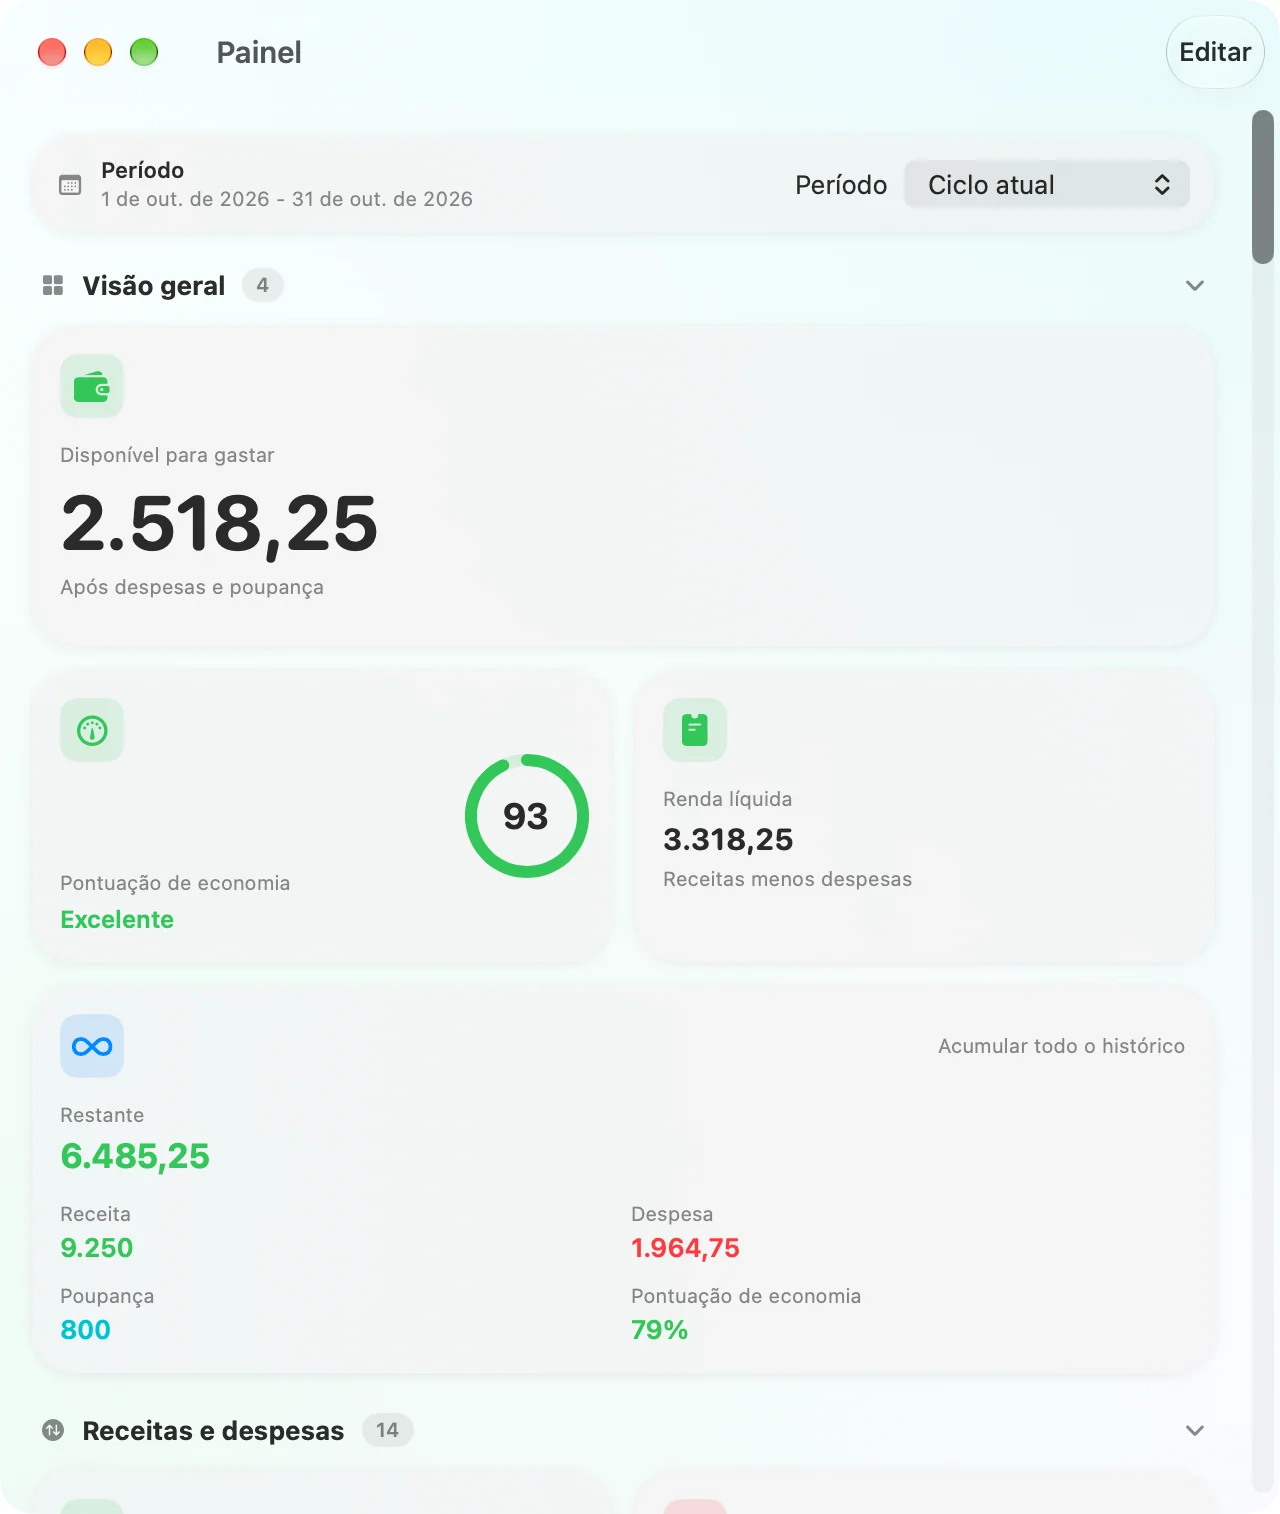Open the Renda líquida card
The height and width of the screenshot is (1514, 1280).
click(x=924, y=816)
